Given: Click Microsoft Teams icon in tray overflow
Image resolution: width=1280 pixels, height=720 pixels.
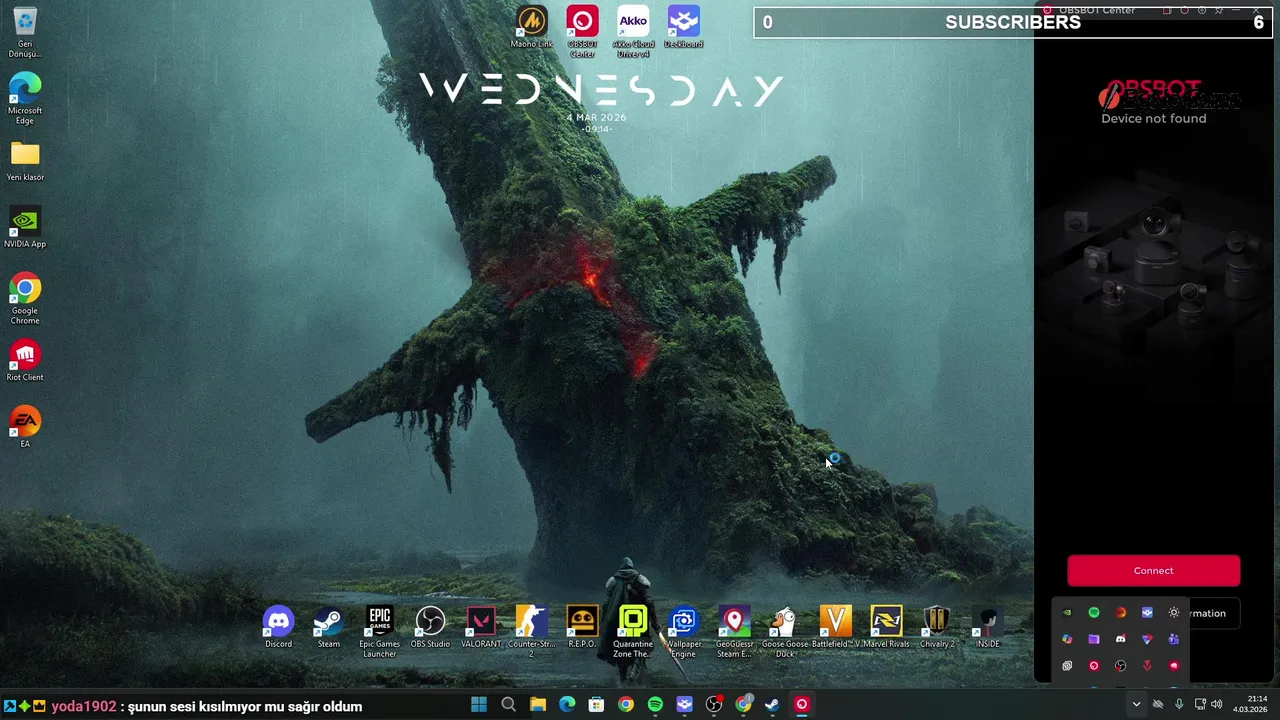Looking at the screenshot, I should pyautogui.click(x=1174, y=639).
